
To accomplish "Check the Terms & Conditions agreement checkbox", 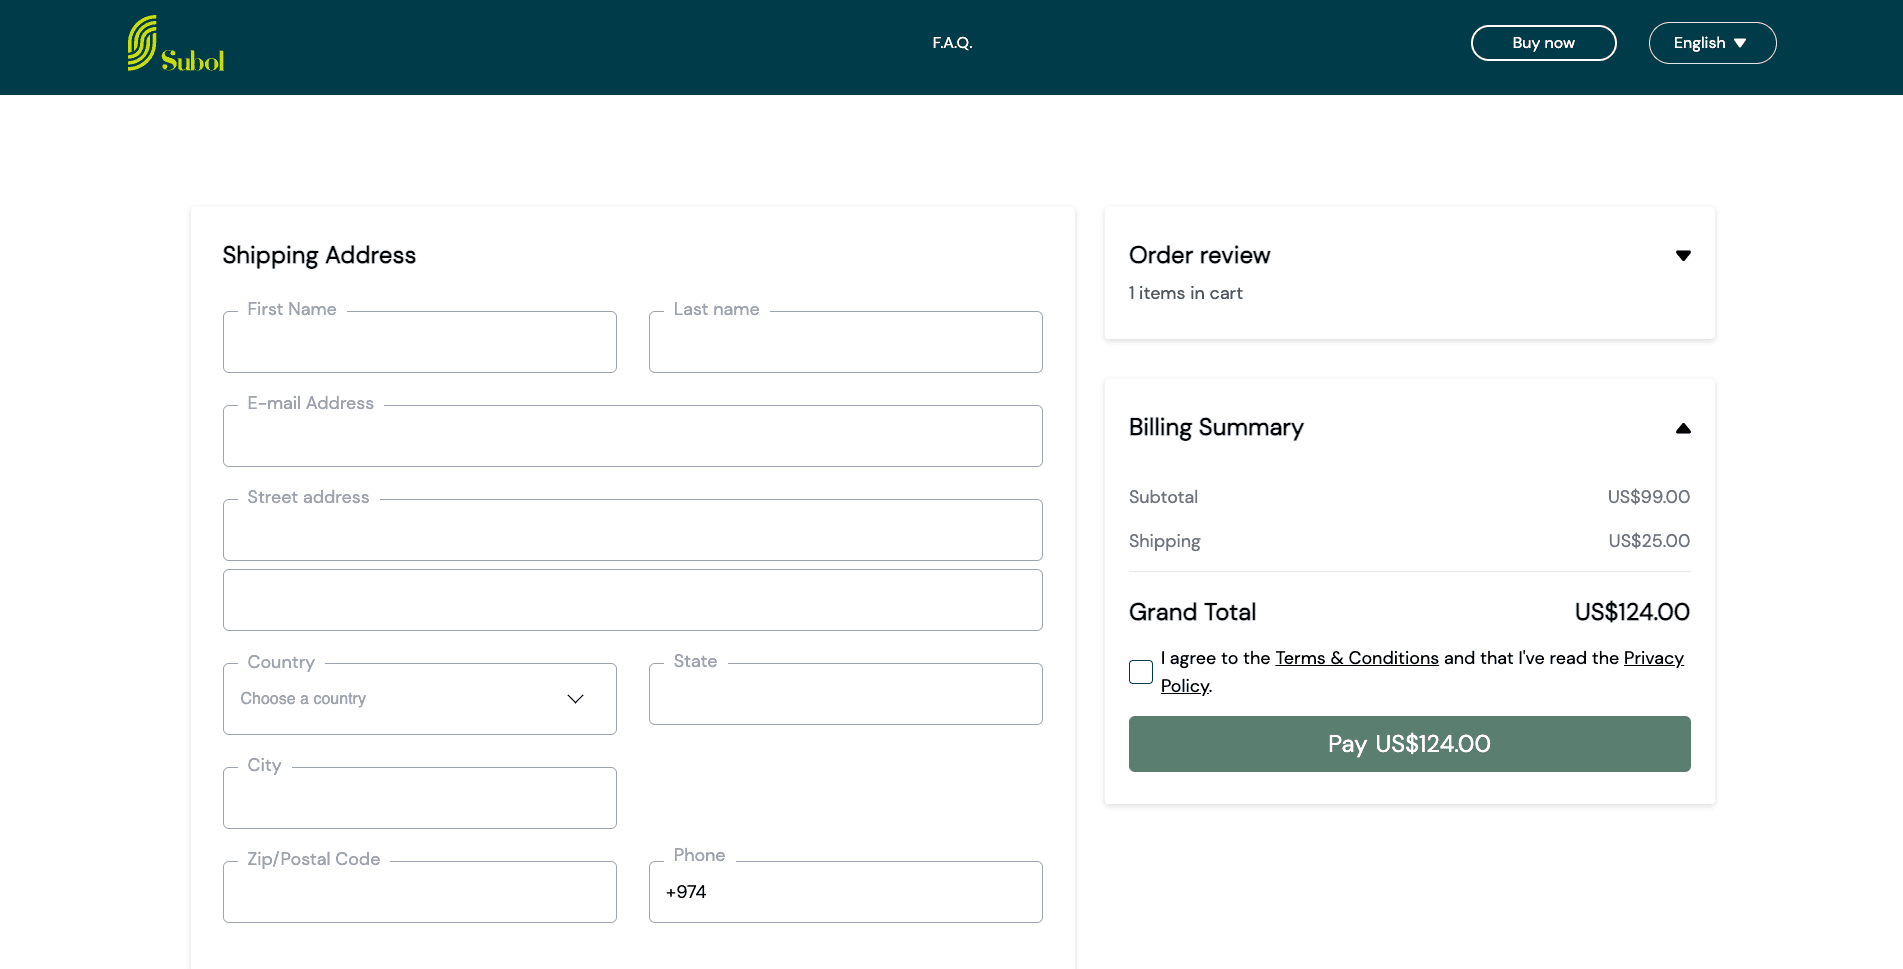I will coord(1140,672).
